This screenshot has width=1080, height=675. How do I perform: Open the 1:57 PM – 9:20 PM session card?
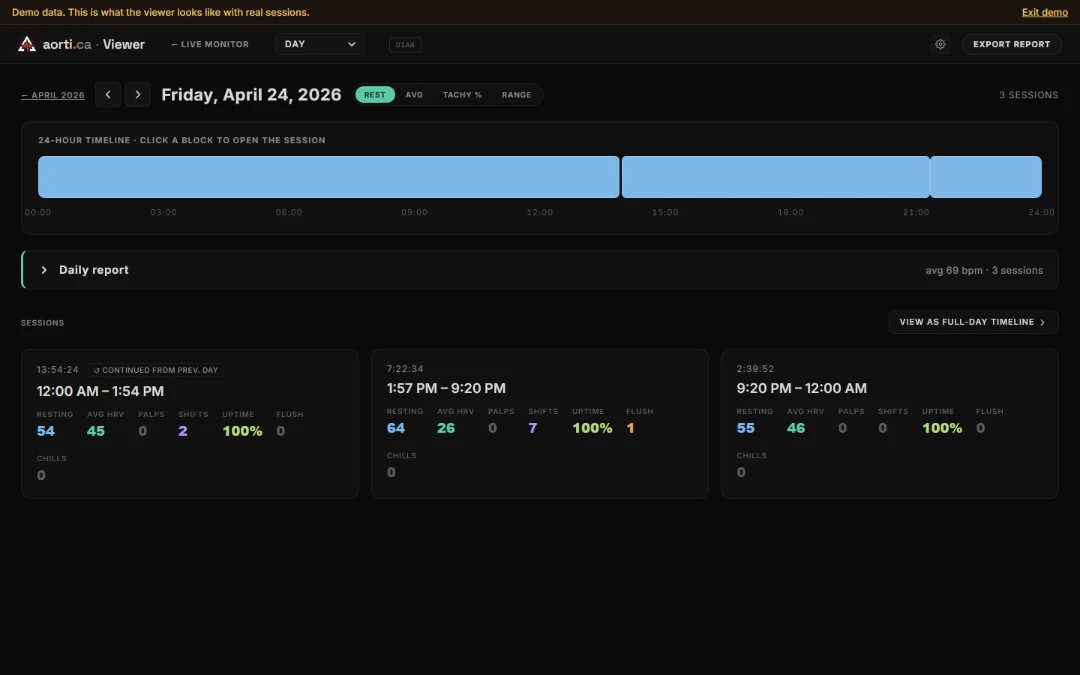click(540, 424)
